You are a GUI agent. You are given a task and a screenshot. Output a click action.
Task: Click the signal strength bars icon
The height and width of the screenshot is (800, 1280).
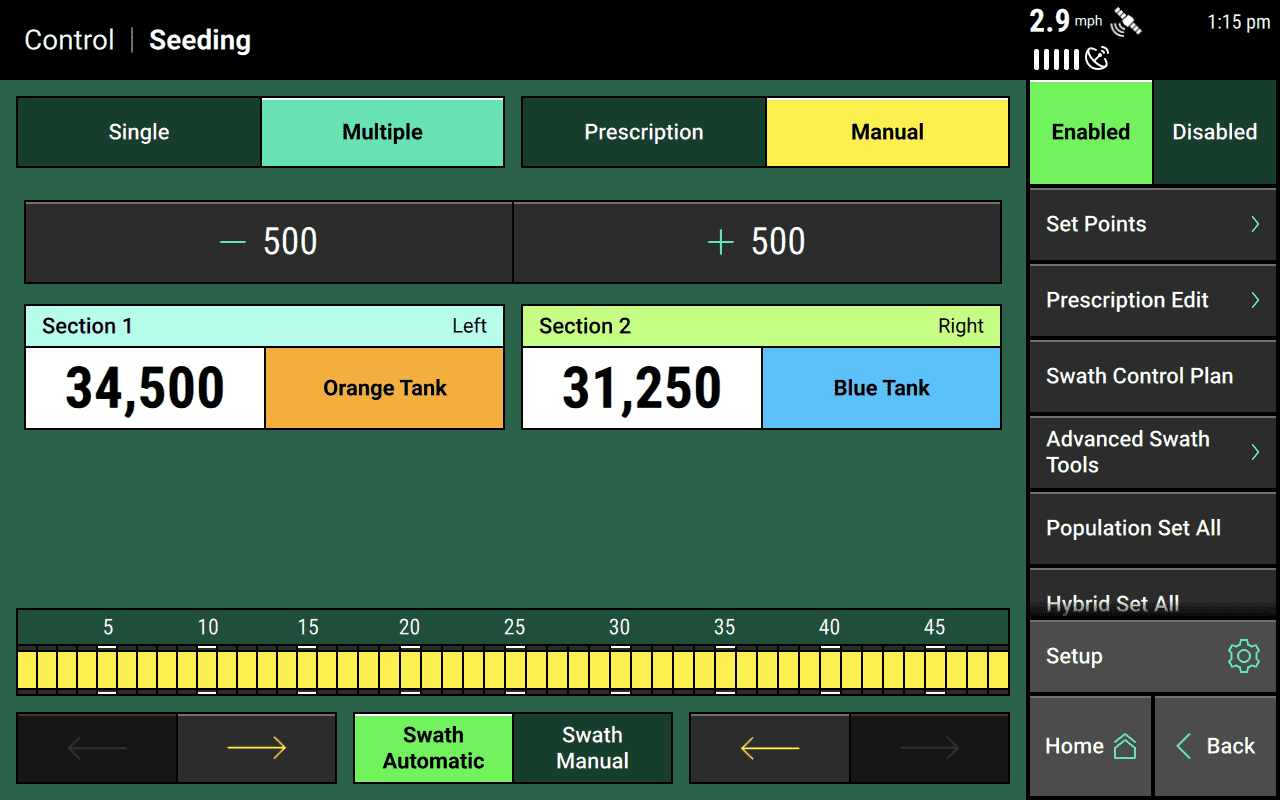pos(1056,60)
